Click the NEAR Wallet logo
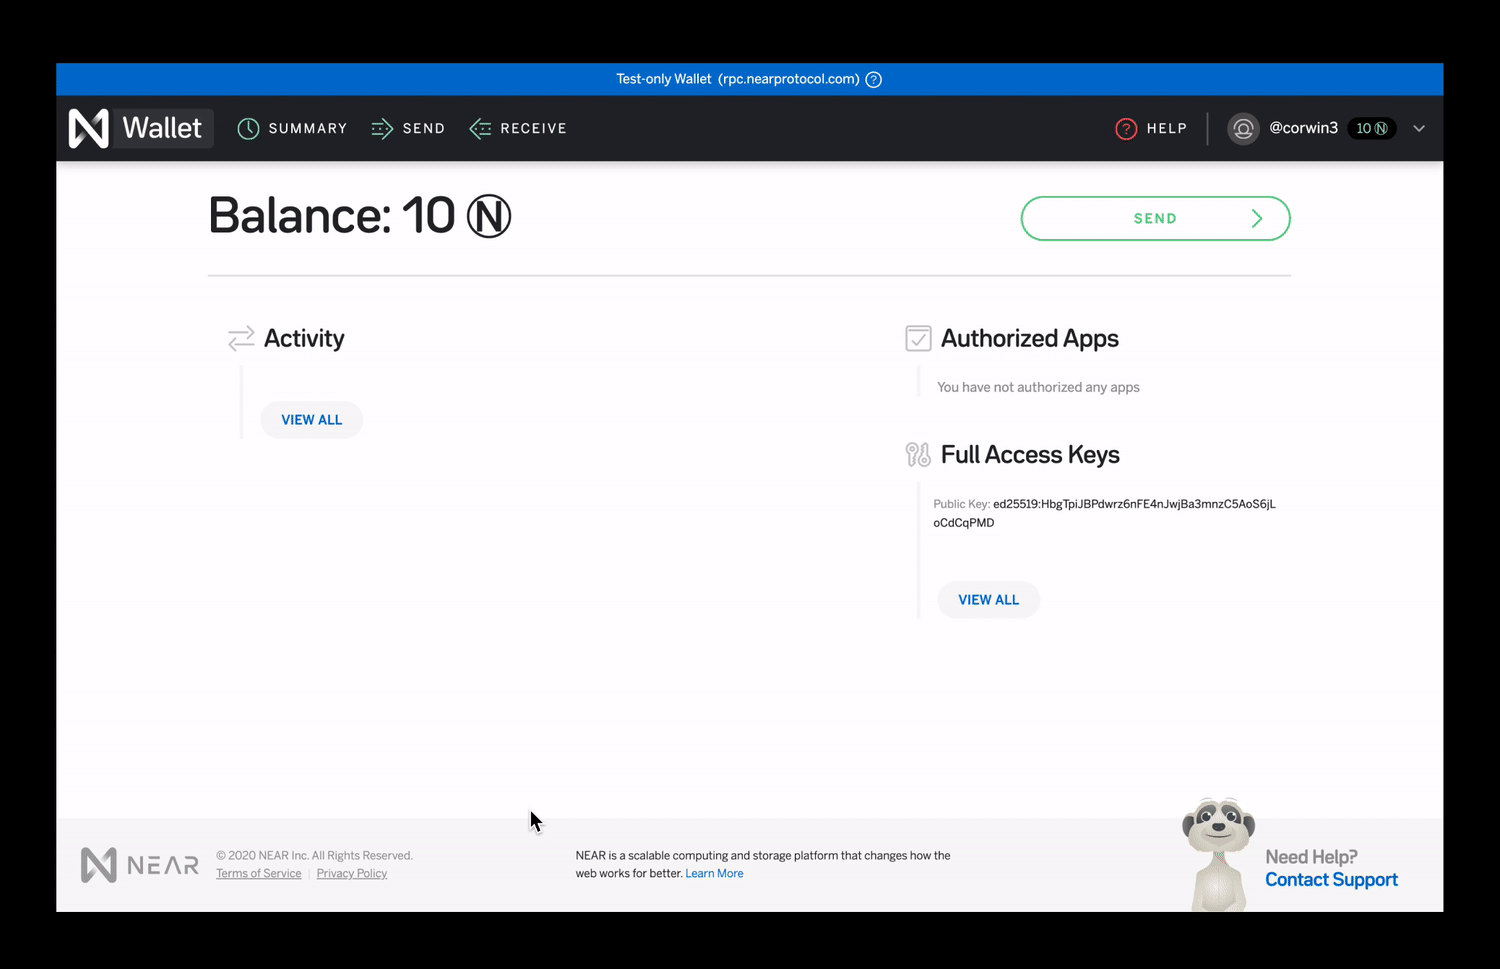1500x969 pixels. click(140, 128)
